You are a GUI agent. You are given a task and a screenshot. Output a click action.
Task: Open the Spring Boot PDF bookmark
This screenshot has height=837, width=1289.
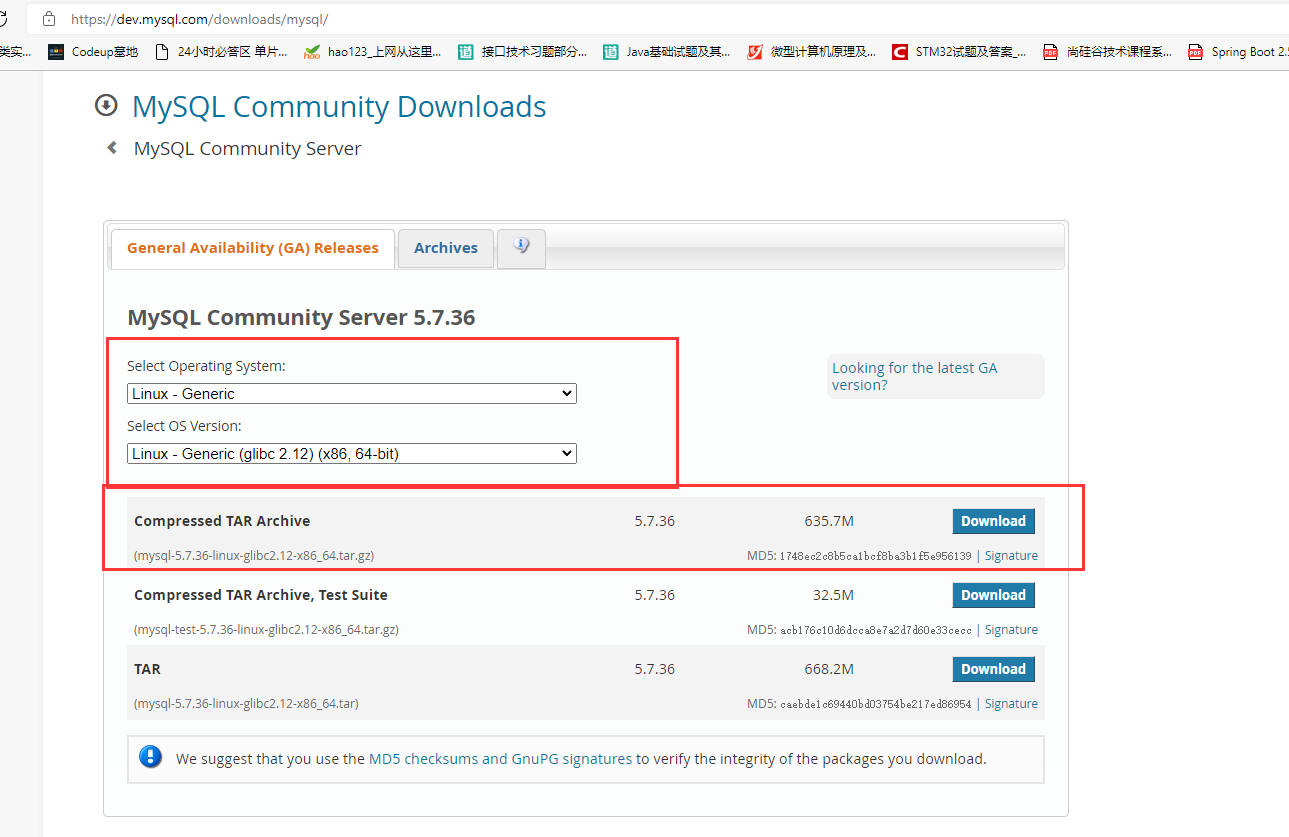click(1238, 52)
